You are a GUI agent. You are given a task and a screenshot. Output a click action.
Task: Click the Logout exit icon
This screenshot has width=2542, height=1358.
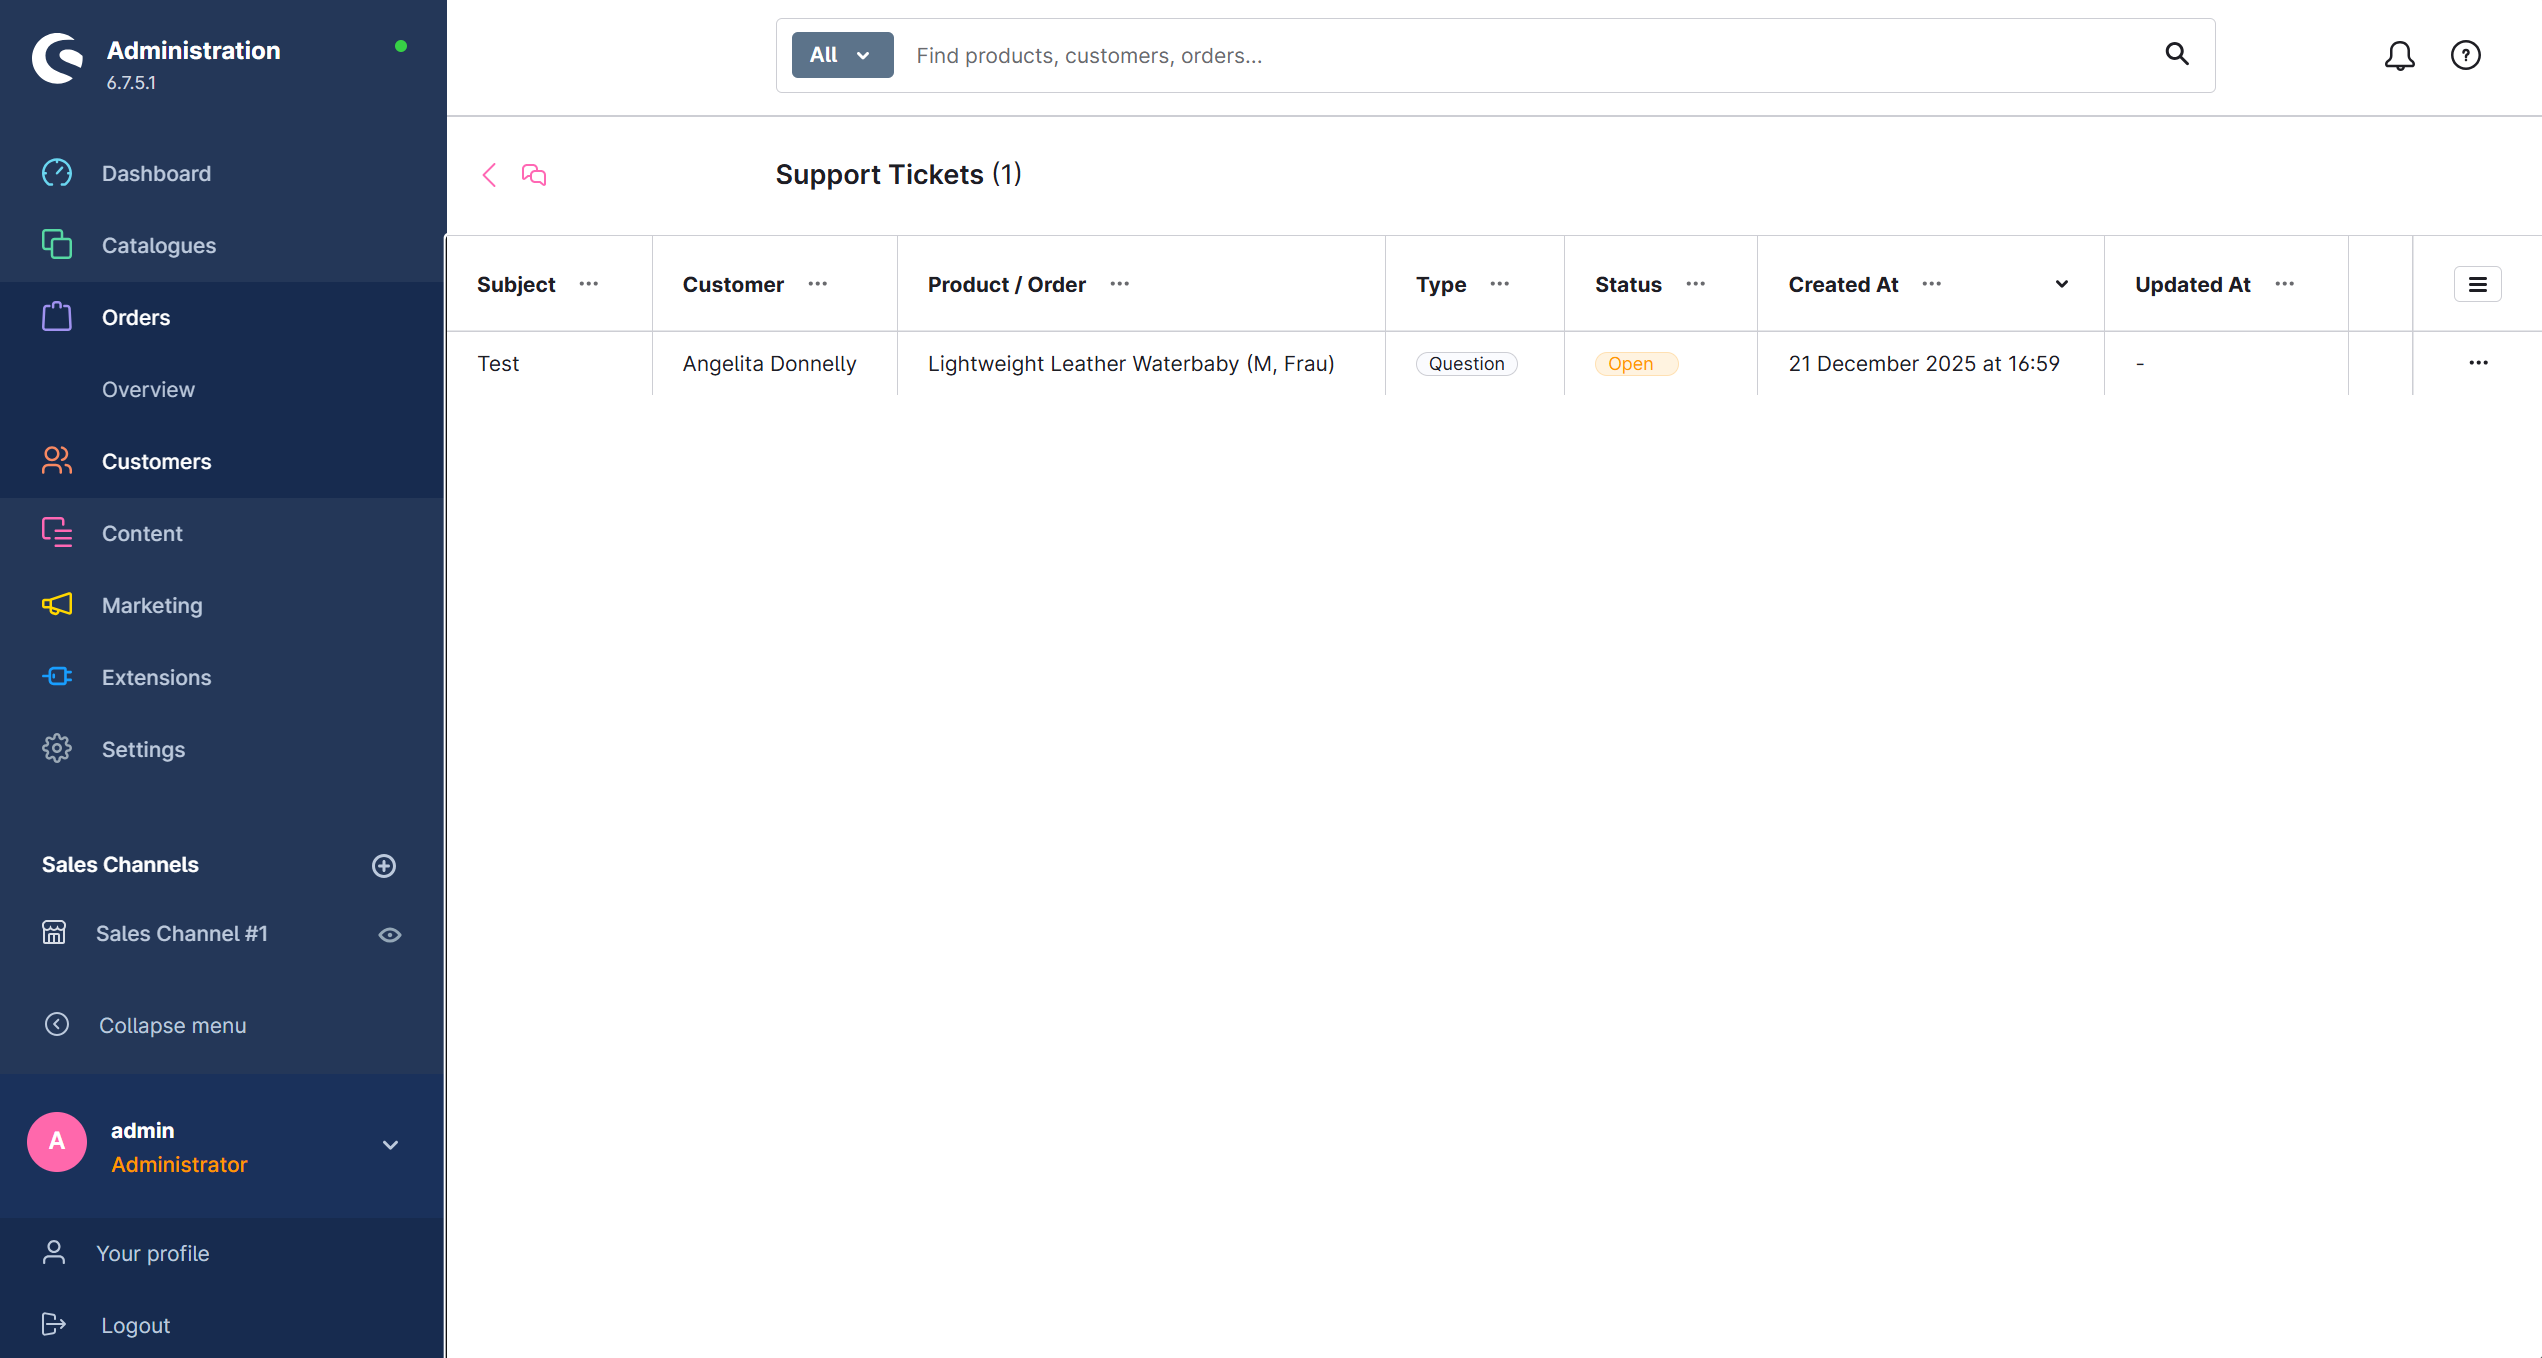(54, 1325)
